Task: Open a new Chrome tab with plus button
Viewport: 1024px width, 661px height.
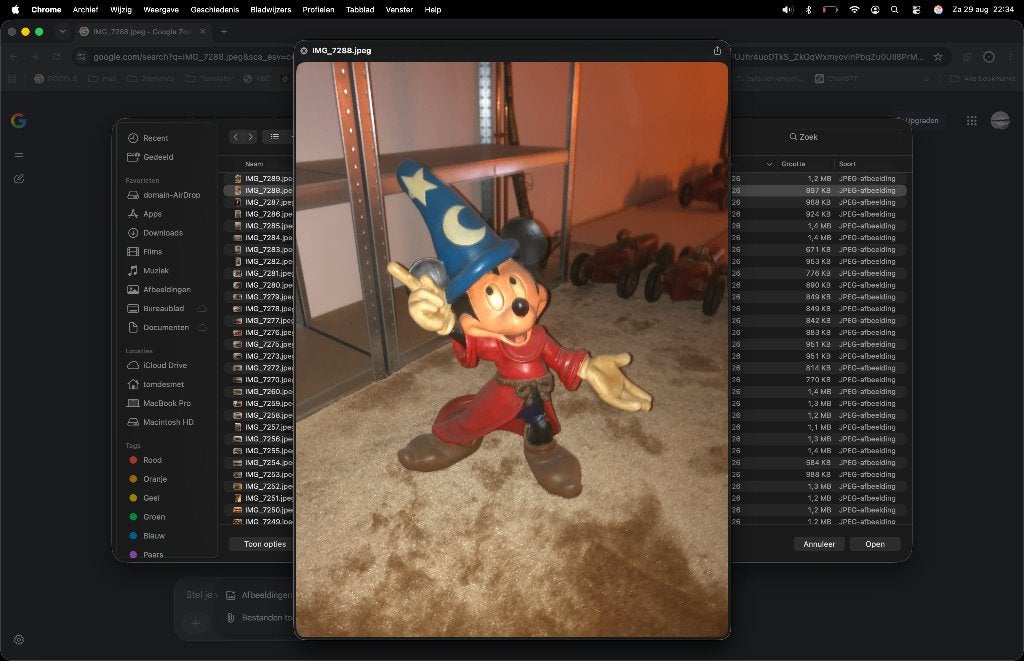Action: pos(223,31)
